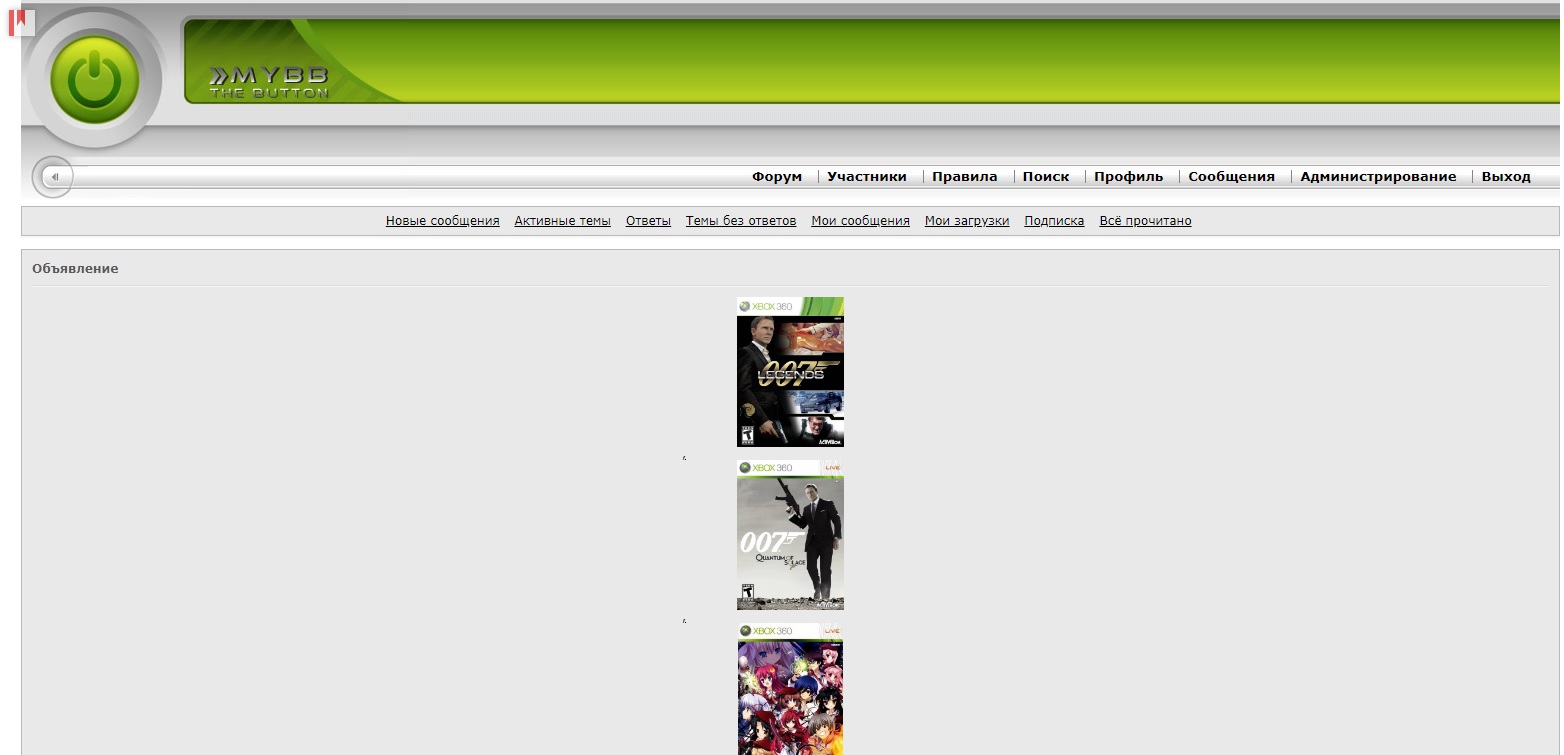Show Темы без ответов
The width and height of the screenshot is (1564, 755).
click(741, 221)
